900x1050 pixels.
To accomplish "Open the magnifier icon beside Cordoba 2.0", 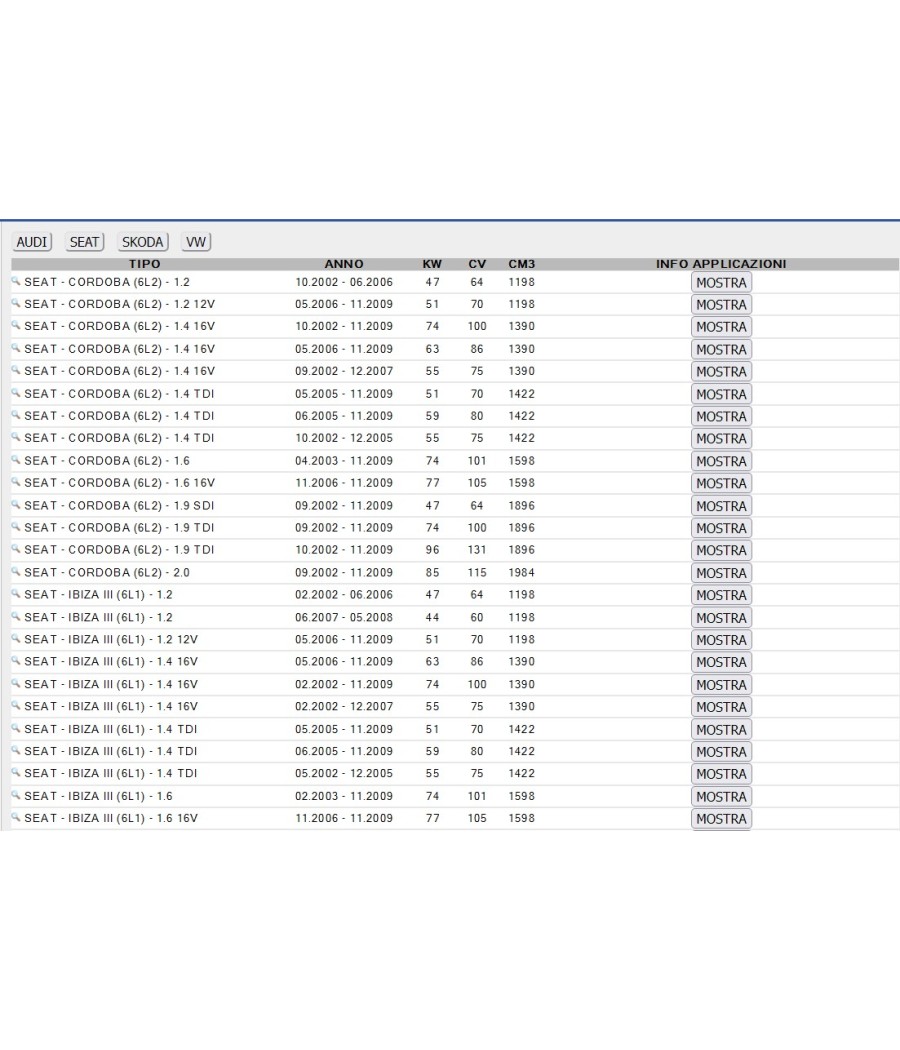I will click(x=16, y=572).
